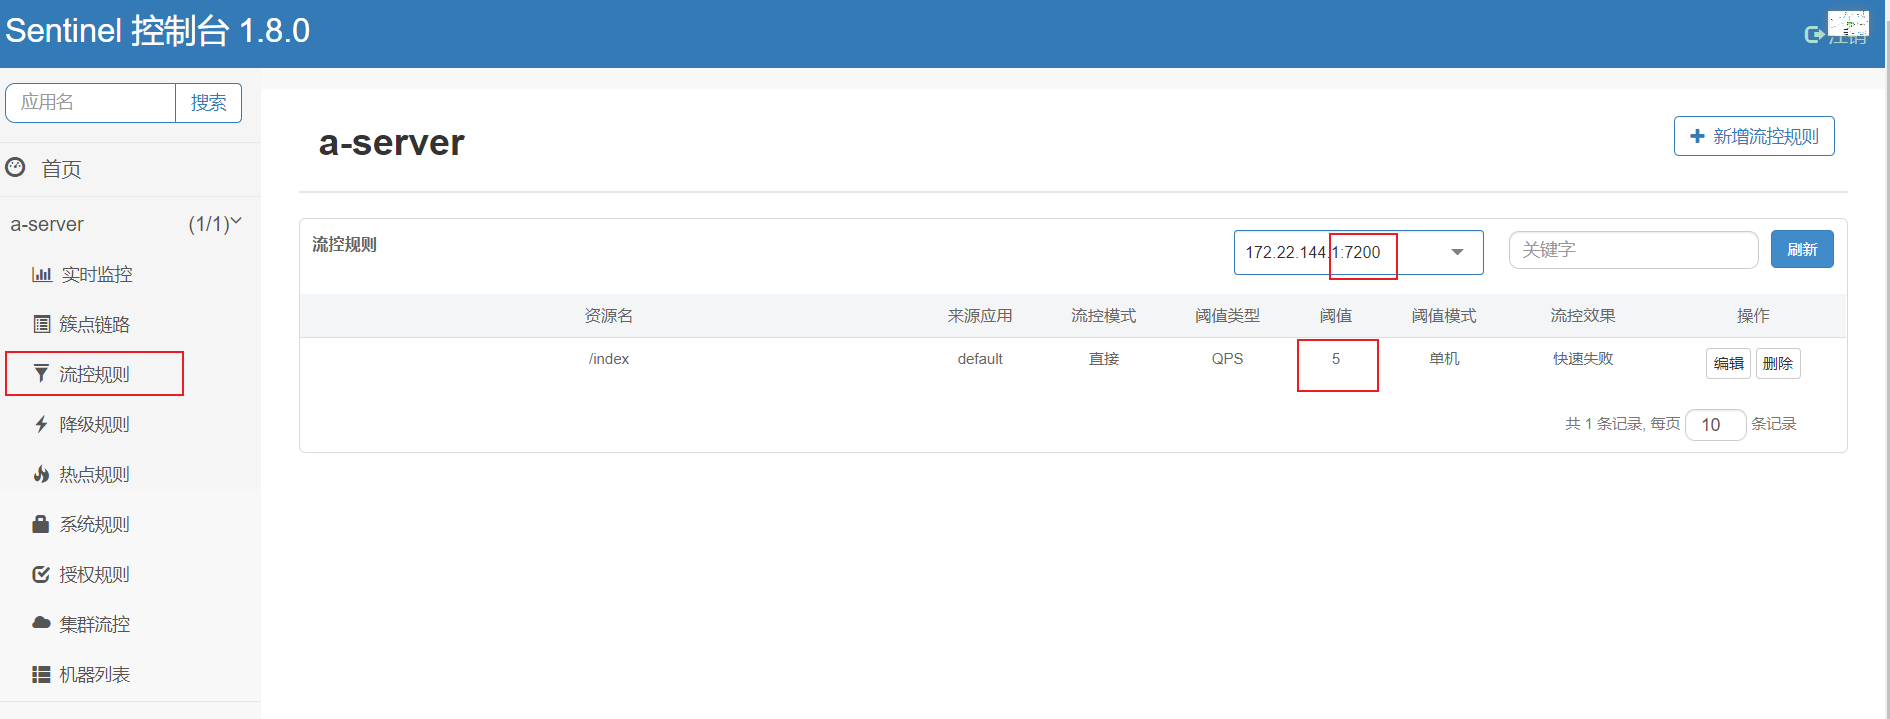Click the 流控规则 panel title
Image resolution: width=1890 pixels, height=719 pixels.
pyautogui.click(x=344, y=245)
